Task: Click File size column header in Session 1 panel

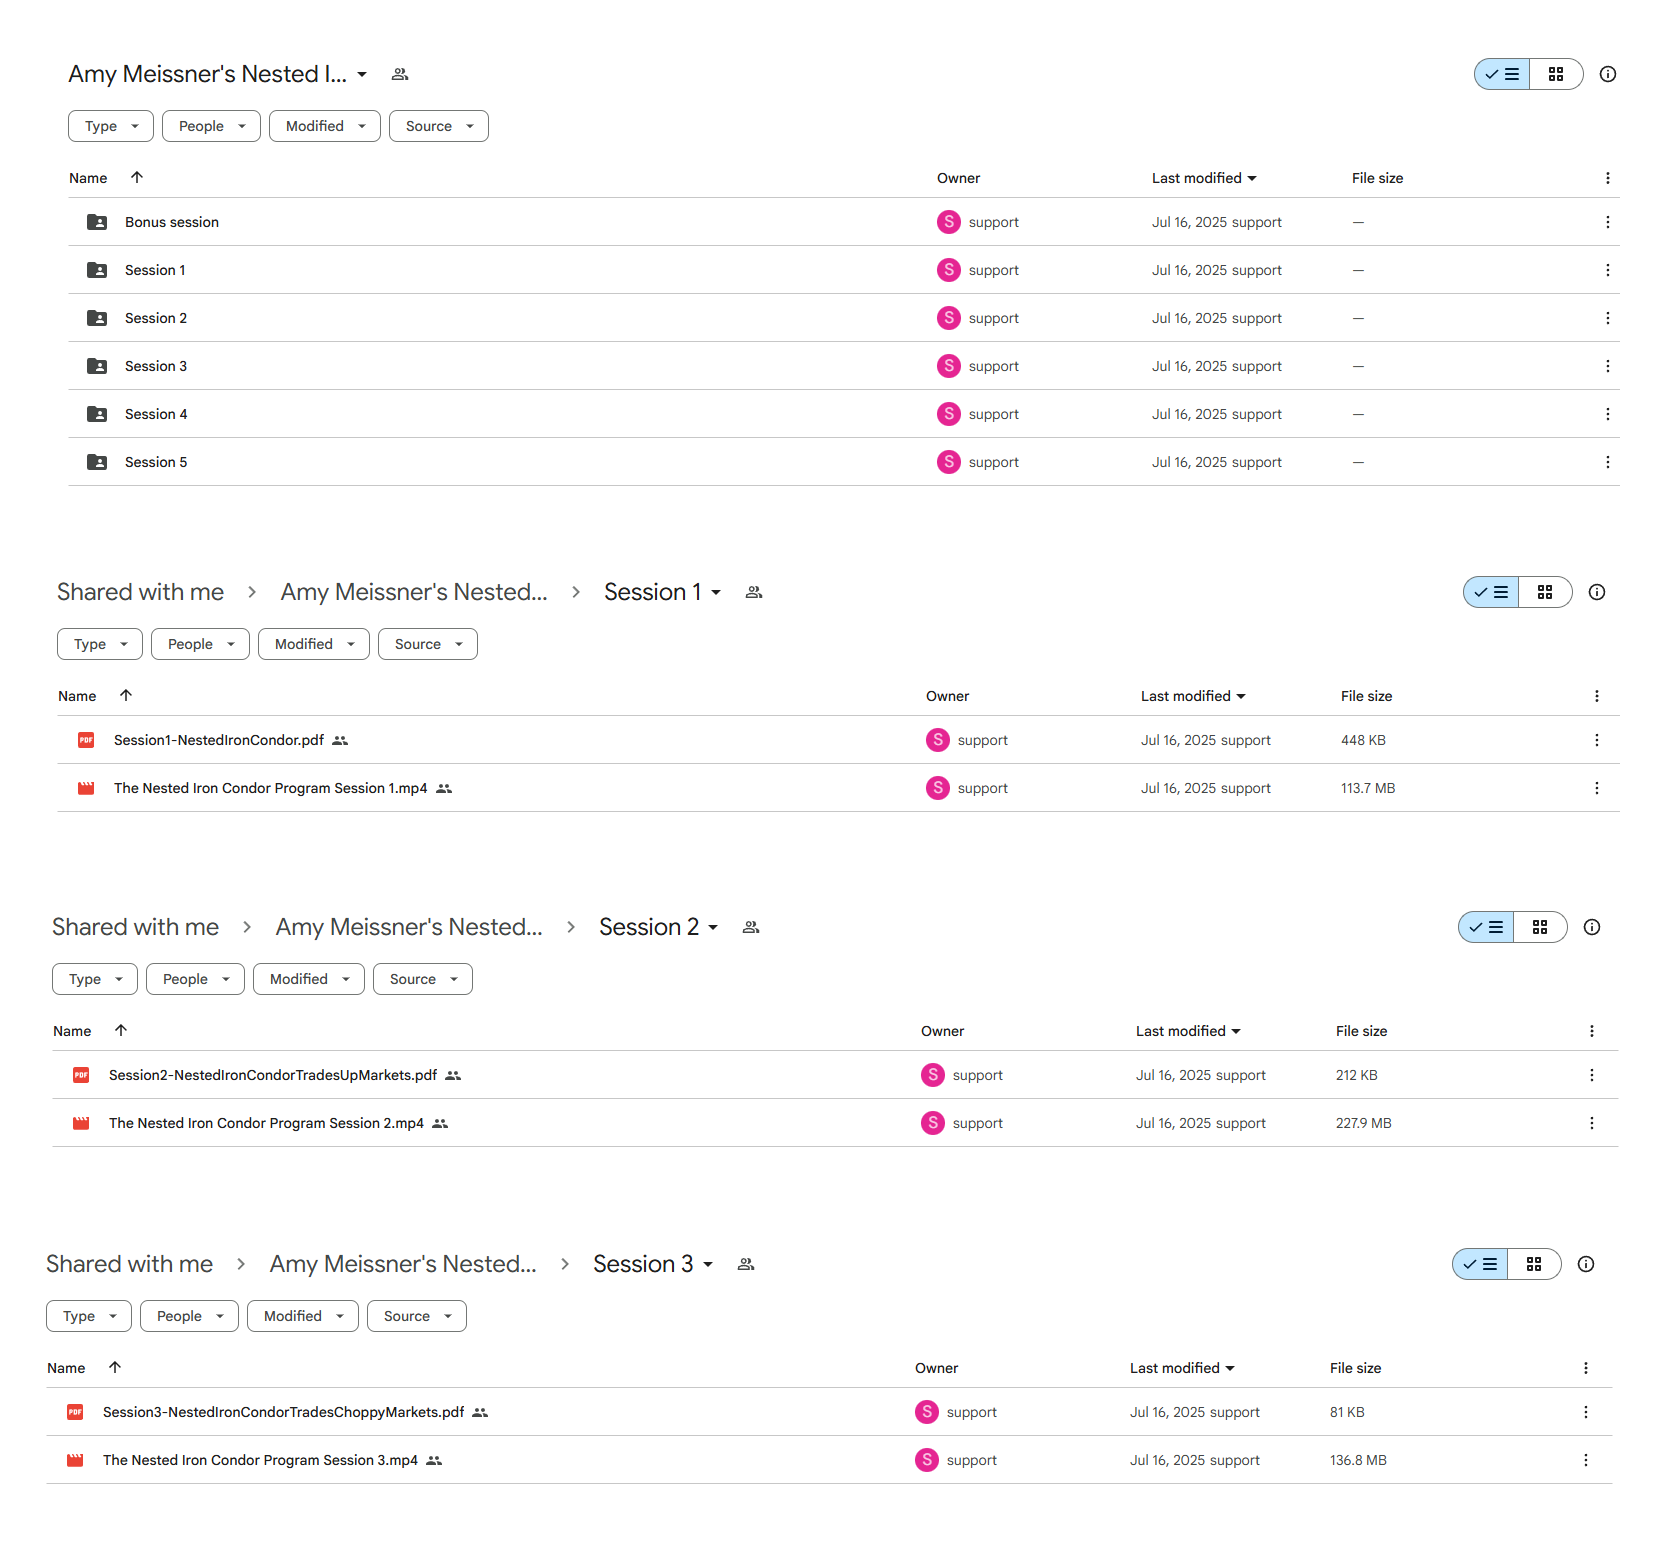Action: coord(1366,696)
